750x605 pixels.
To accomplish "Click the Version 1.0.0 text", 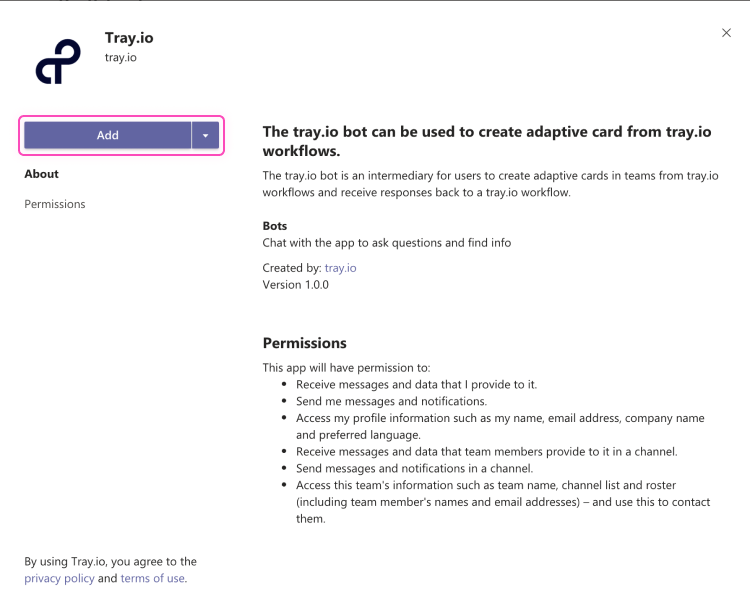I will (x=295, y=284).
